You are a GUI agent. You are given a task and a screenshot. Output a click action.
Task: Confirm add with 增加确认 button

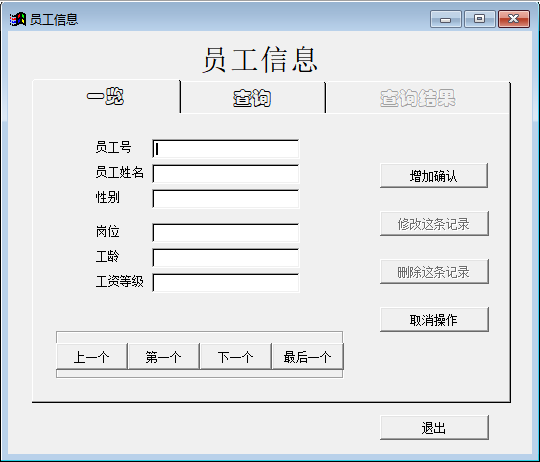[434, 176]
